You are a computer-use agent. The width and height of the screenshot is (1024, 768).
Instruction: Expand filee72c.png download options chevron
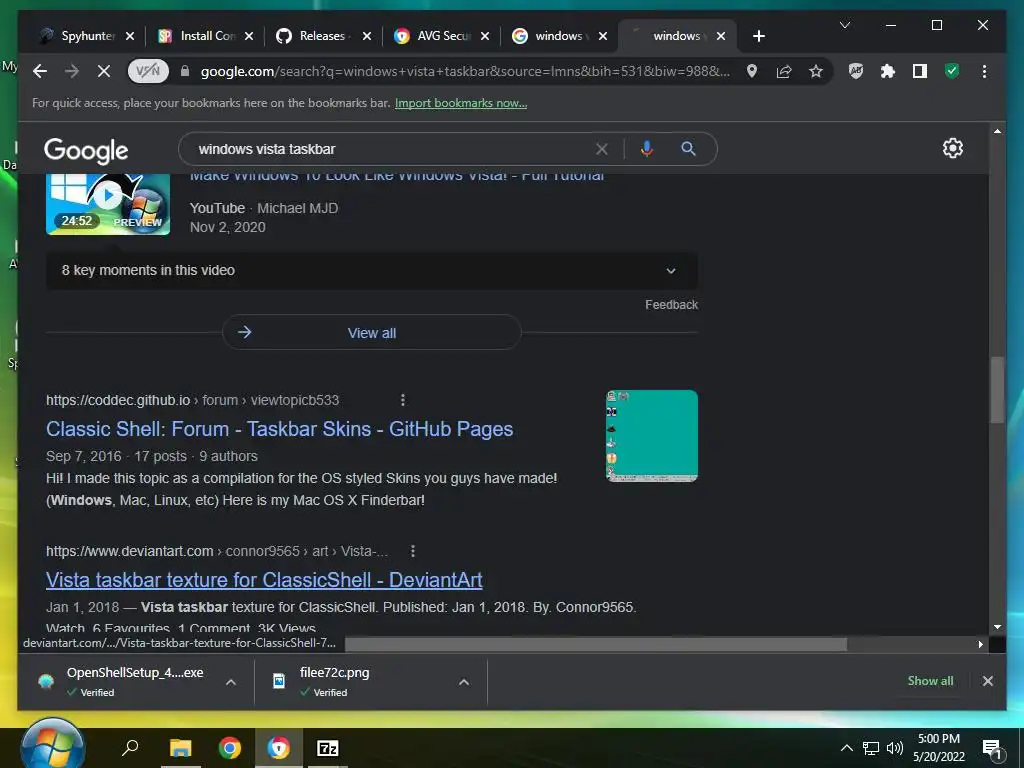pyautogui.click(x=464, y=682)
